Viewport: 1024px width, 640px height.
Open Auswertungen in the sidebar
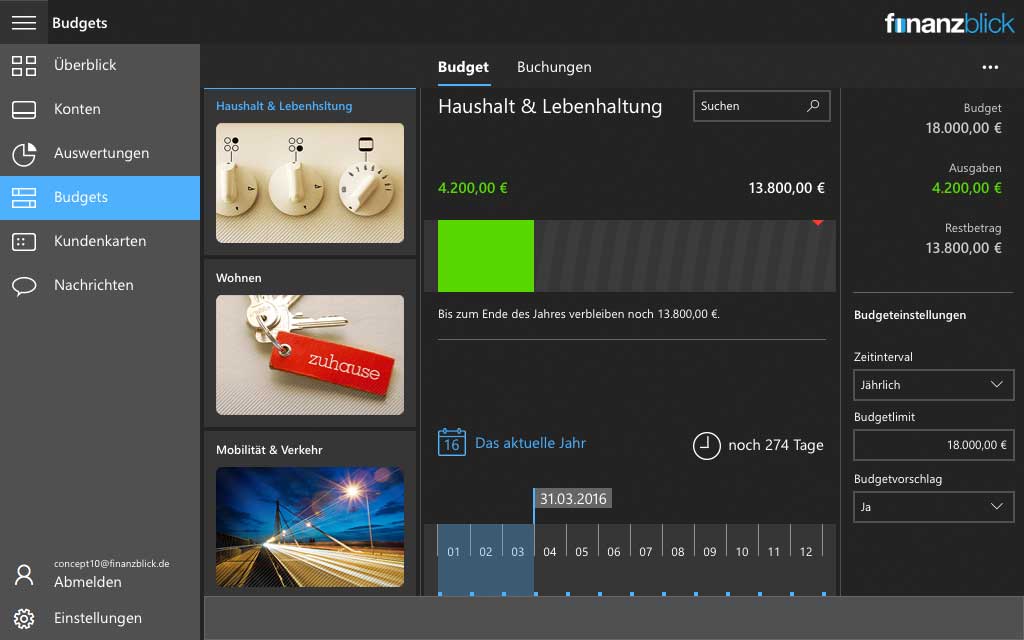click(100, 153)
